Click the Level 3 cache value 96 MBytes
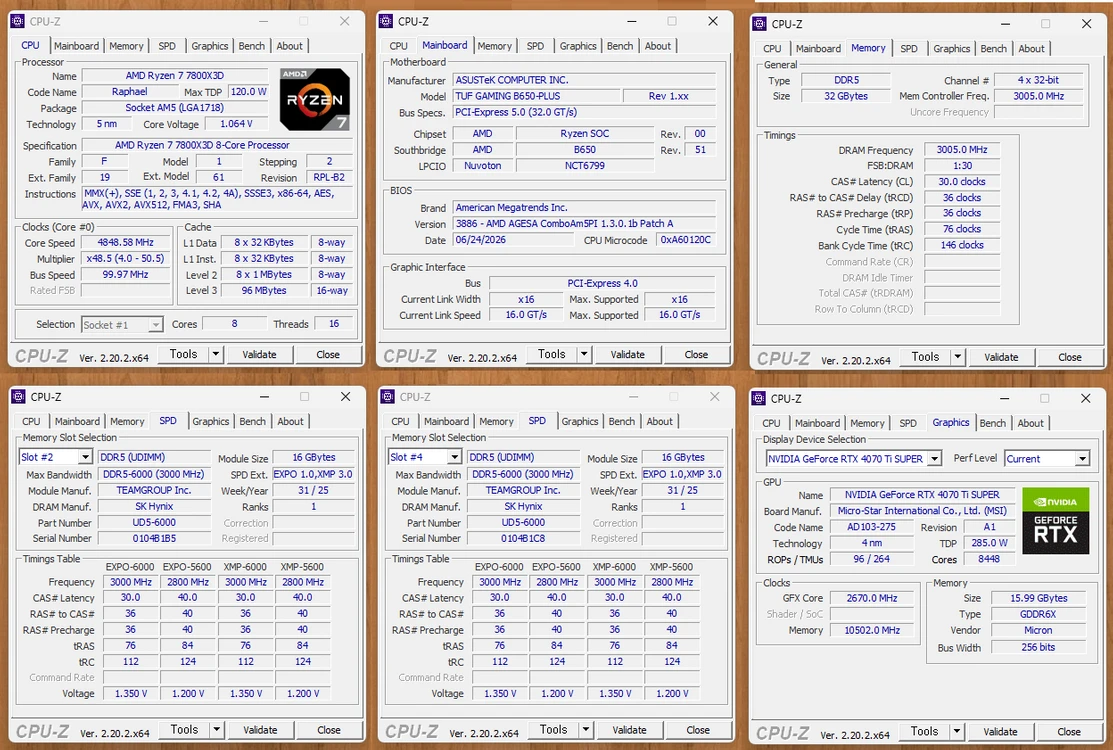This screenshot has width=1113, height=750. tap(263, 290)
